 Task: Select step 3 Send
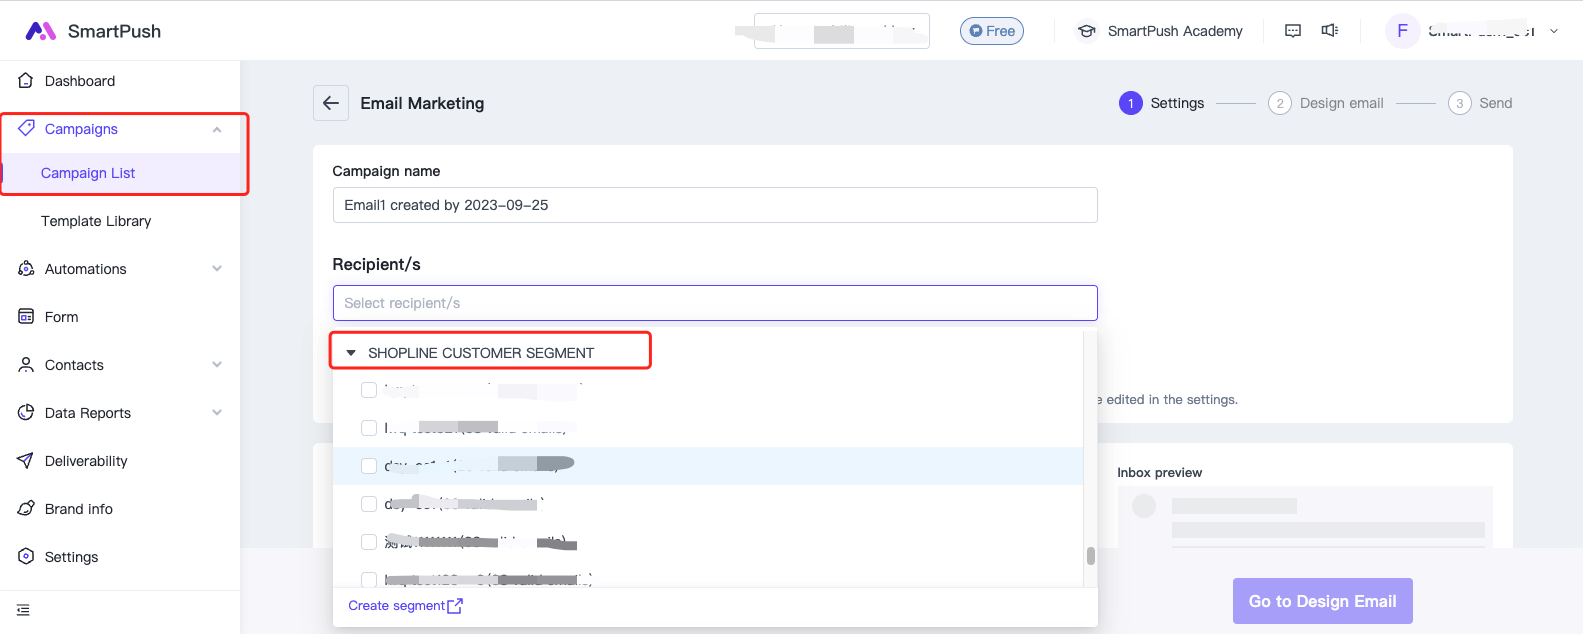(x=1480, y=103)
